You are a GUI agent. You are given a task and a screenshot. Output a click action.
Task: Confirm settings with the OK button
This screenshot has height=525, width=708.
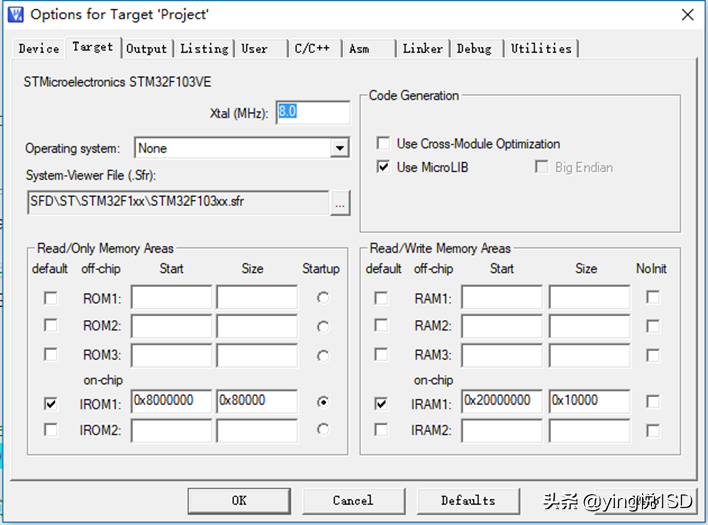click(239, 501)
